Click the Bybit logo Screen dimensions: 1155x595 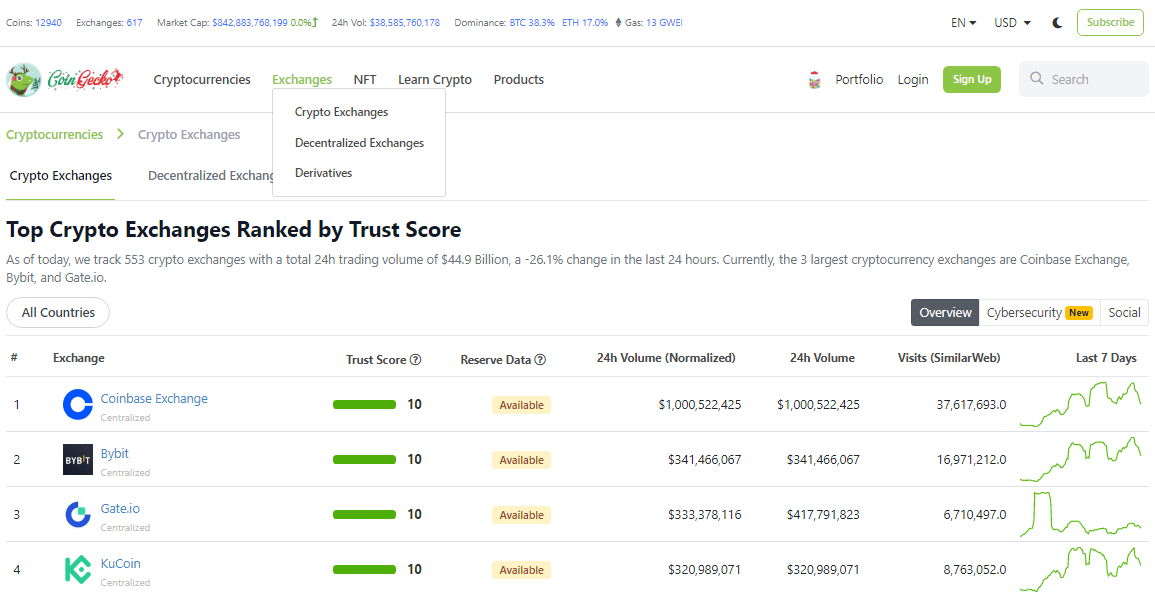(x=77, y=460)
